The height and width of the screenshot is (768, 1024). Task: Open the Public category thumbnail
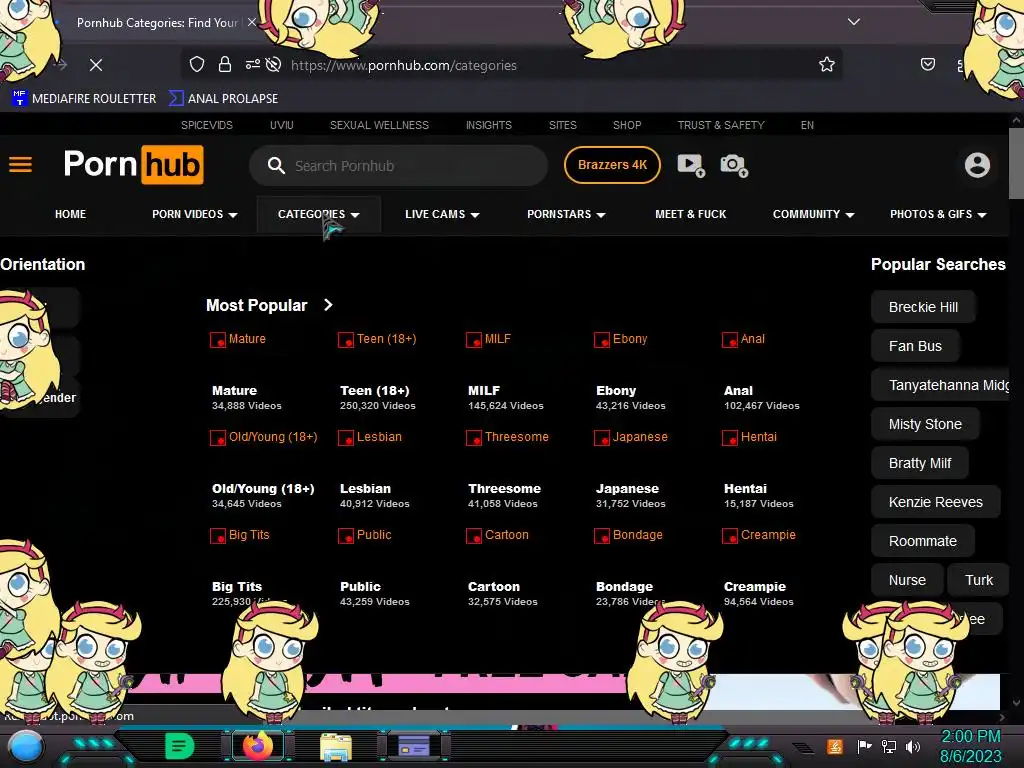pyautogui.click(x=365, y=535)
